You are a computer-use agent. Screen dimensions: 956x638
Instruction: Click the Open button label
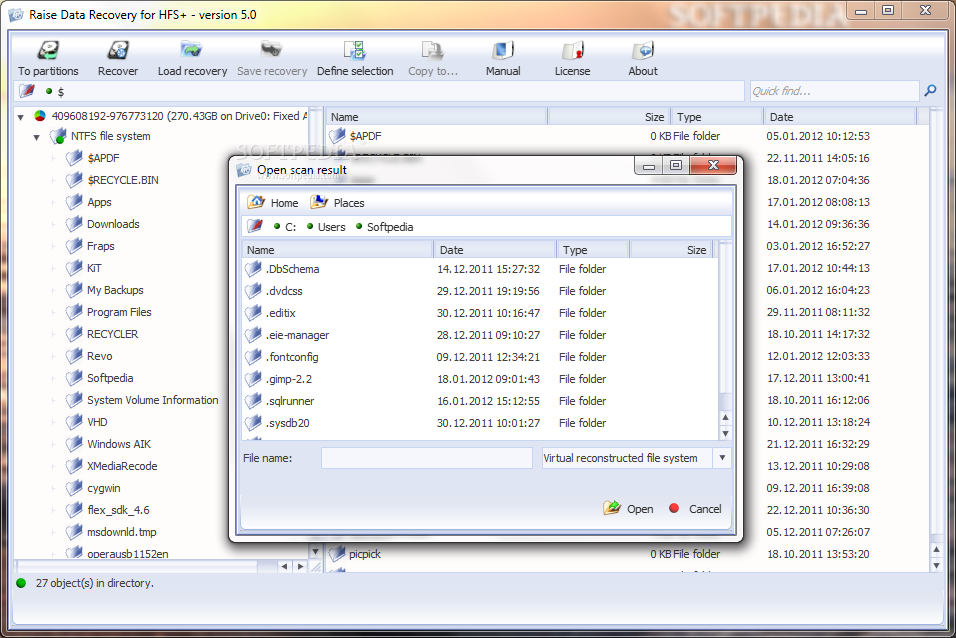click(x=640, y=509)
